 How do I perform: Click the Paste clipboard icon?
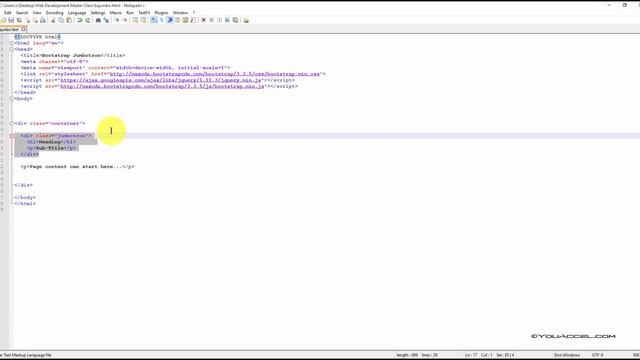tap(69, 20)
